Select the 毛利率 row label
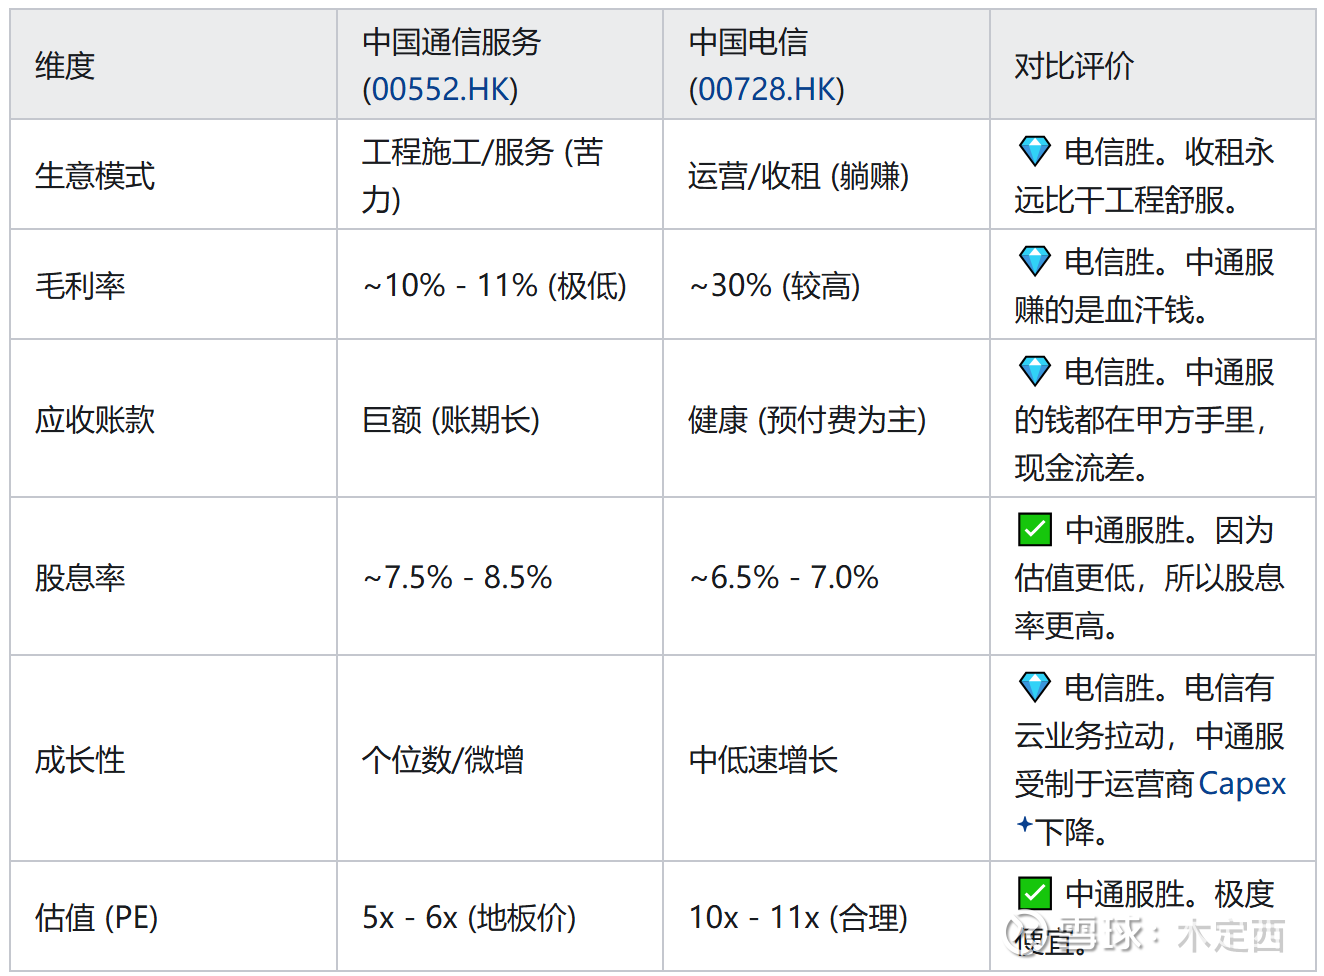This screenshot has width=1324, height=976. click(x=80, y=286)
